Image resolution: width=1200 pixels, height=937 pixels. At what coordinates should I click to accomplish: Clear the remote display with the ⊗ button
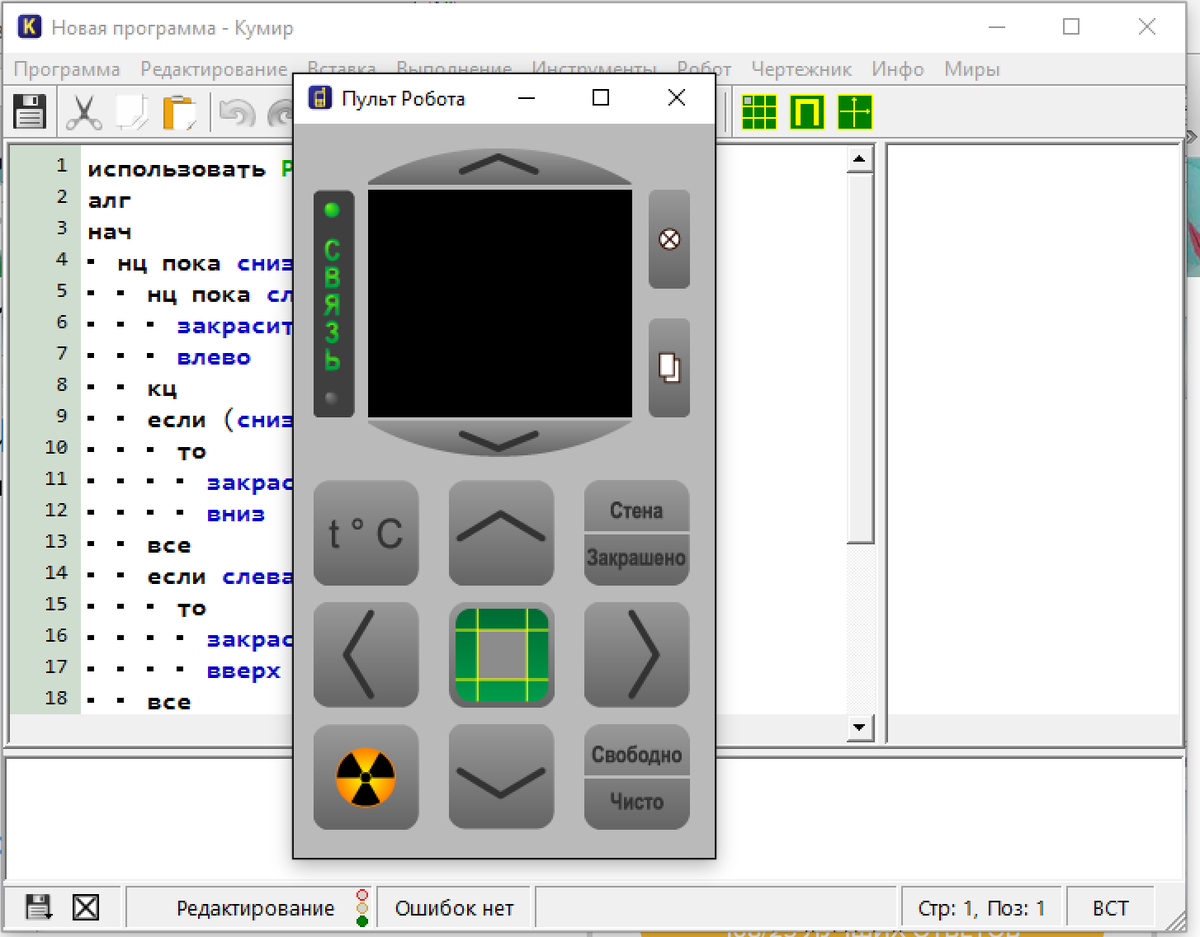pos(669,240)
